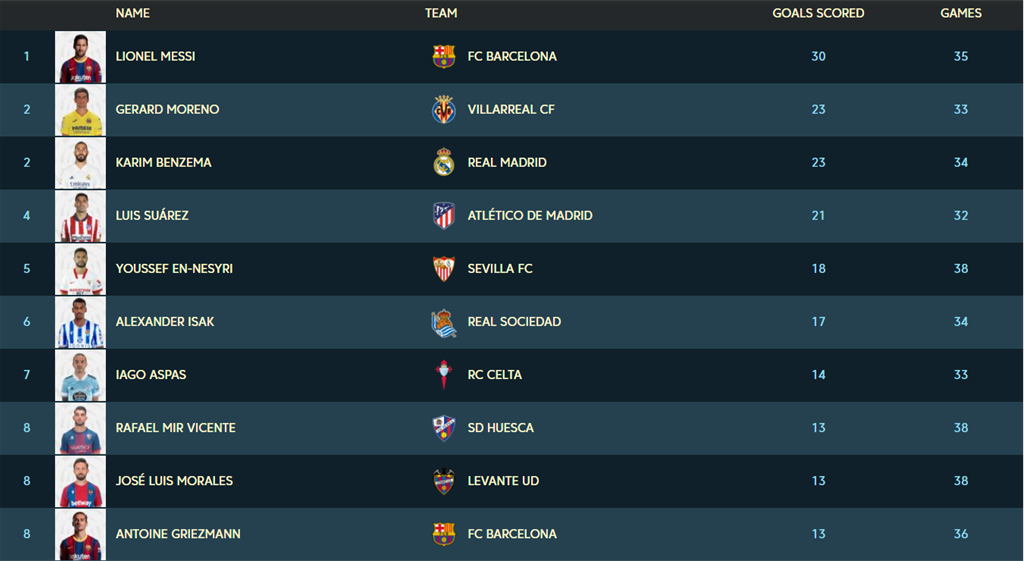The height and width of the screenshot is (561, 1024).
Task: Click the Real Madrid crest icon
Action: coord(443,162)
